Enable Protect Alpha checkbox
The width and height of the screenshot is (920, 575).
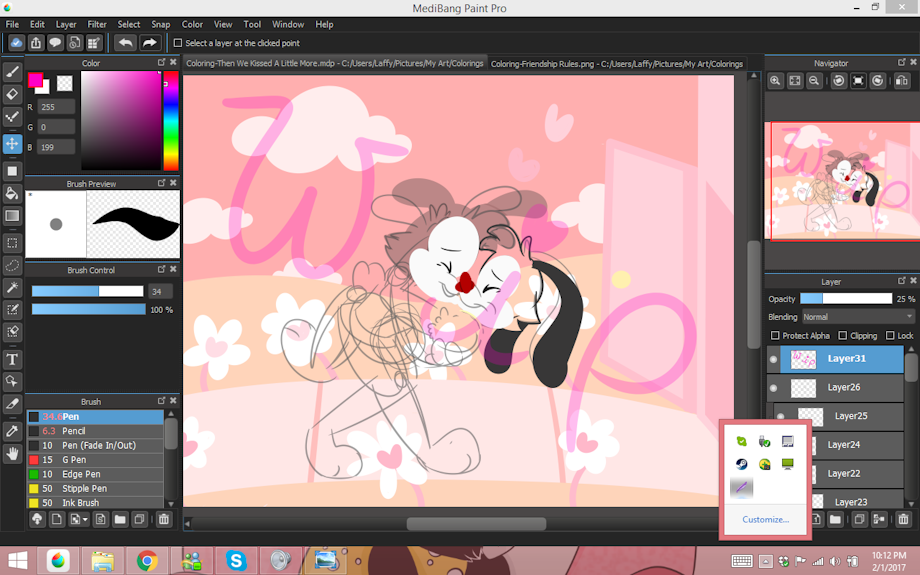coord(776,336)
